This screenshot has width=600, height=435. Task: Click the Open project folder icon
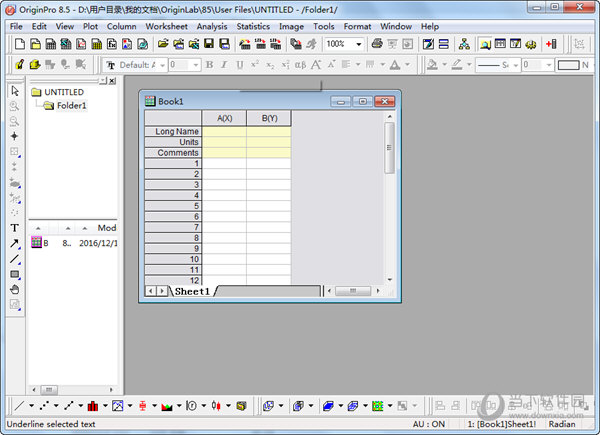coord(163,44)
